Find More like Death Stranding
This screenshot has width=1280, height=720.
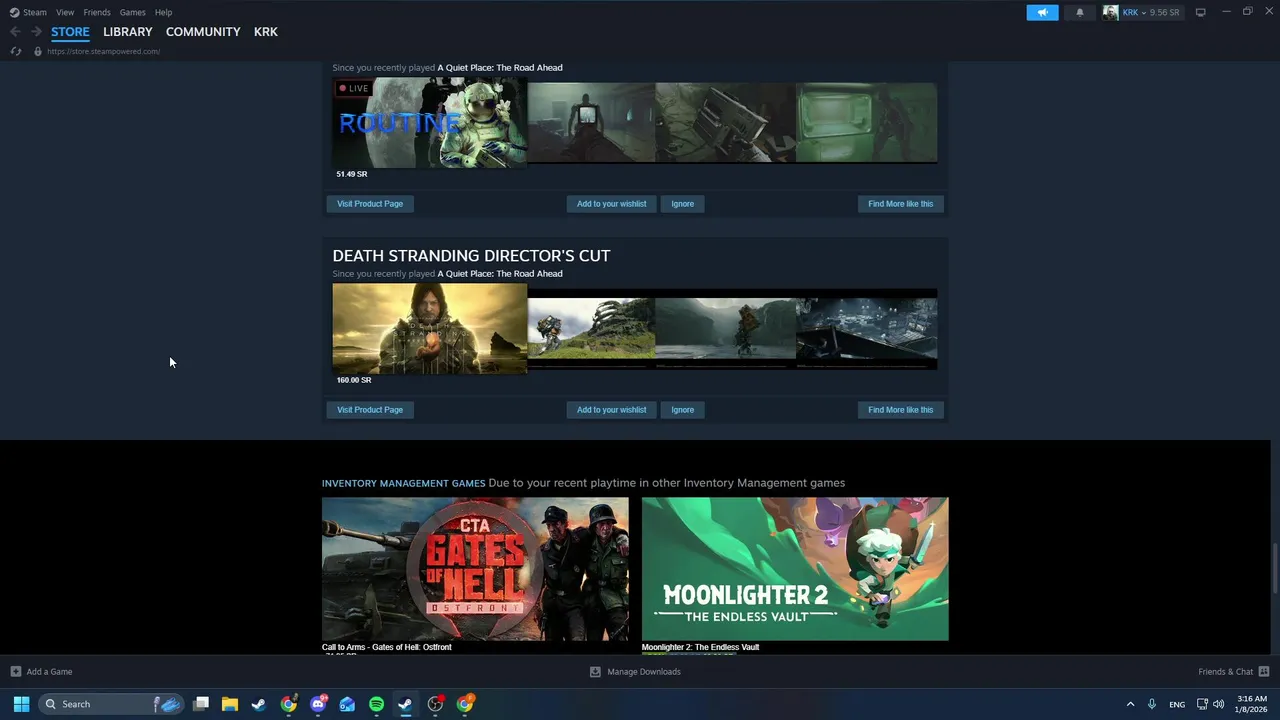(901, 410)
